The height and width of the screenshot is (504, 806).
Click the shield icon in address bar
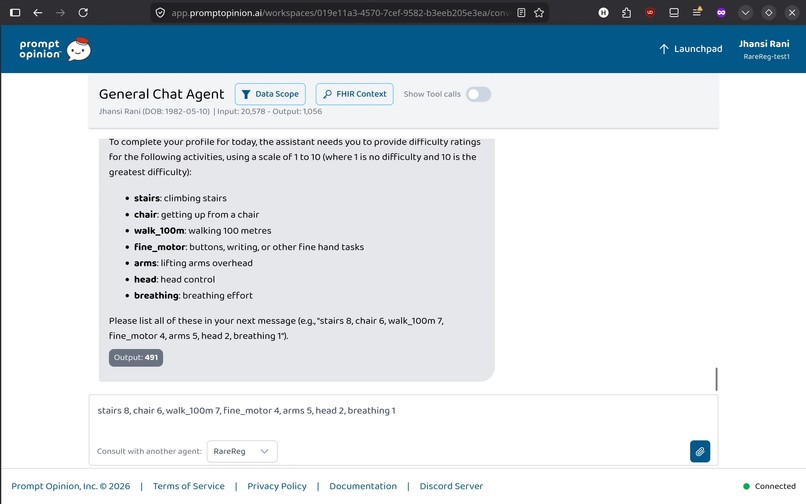point(160,12)
